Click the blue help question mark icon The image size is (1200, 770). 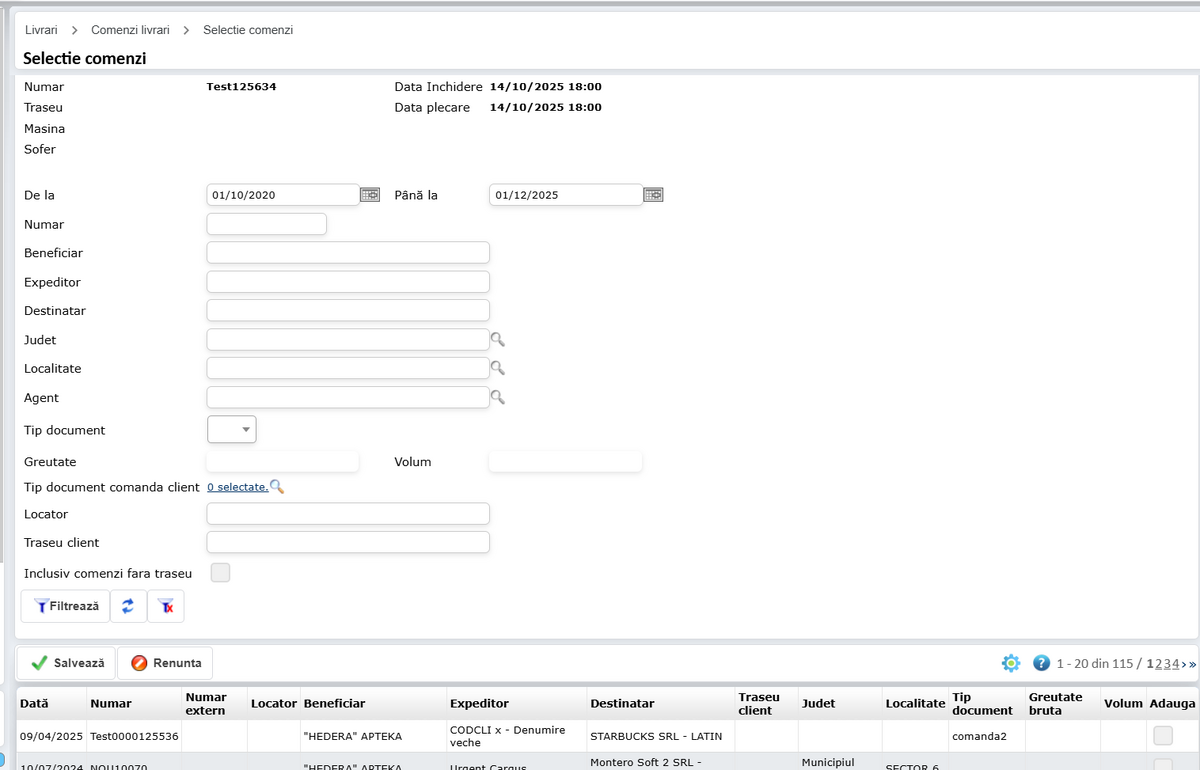[x=1041, y=663]
